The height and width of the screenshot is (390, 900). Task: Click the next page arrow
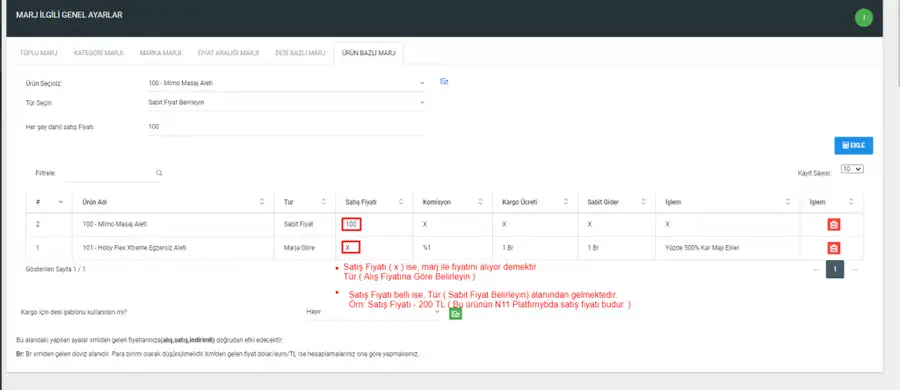pyautogui.click(x=855, y=269)
